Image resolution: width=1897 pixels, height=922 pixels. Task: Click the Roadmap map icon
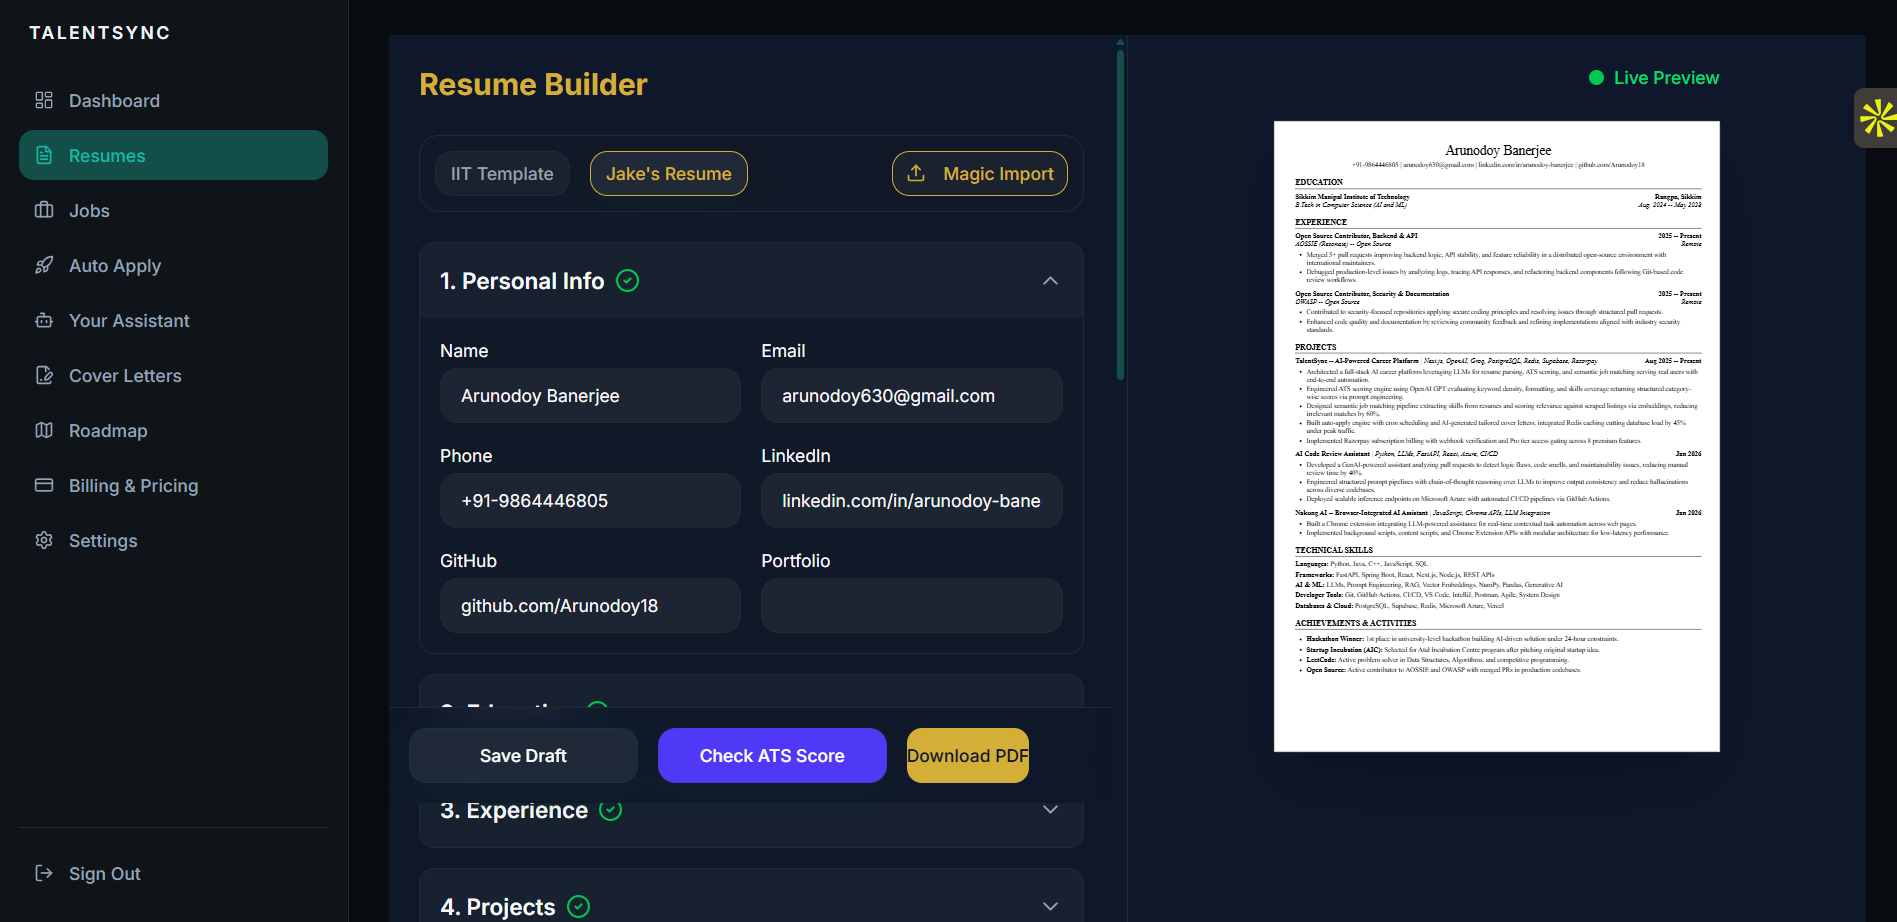(x=44, y=430)
